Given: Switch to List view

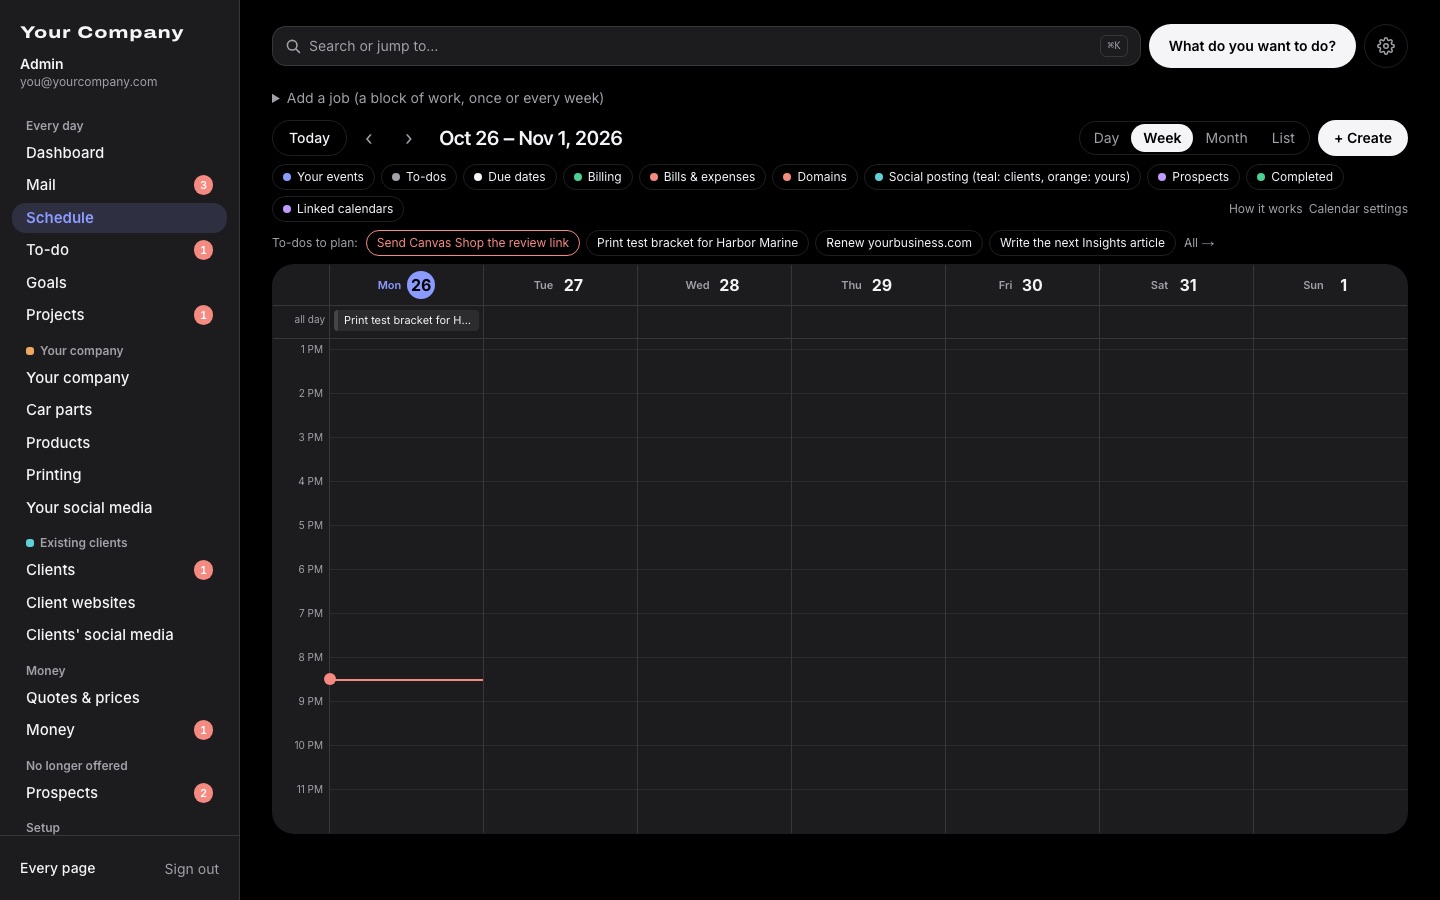Looking at the screenshot, I should point(1283,138).
